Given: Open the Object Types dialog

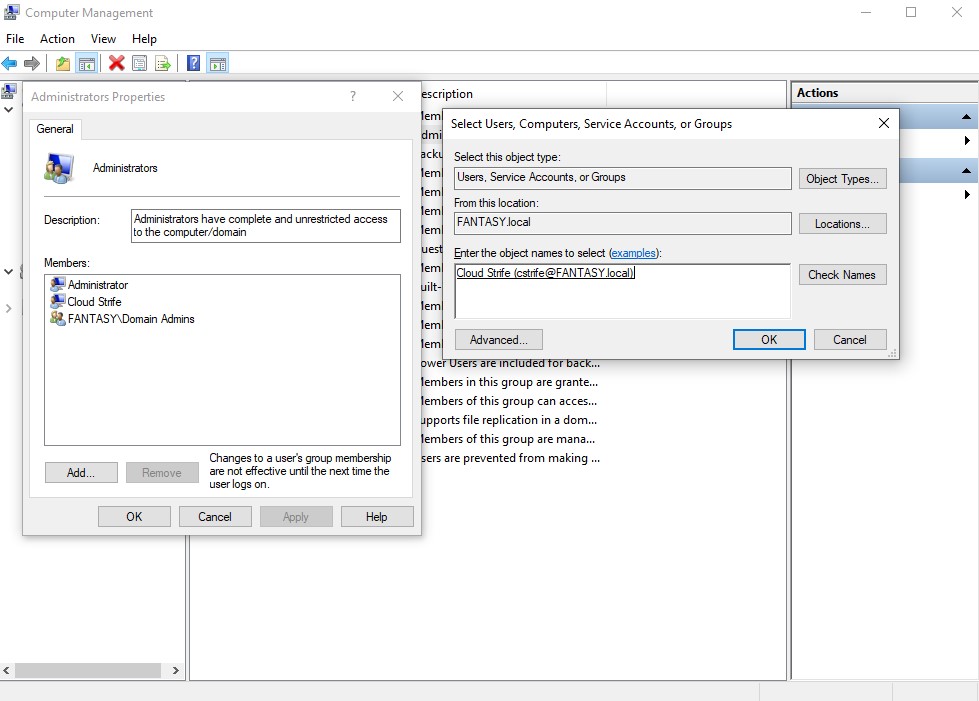Looking at the screenshot, I should pyautogui.click(x=842, y=178).
